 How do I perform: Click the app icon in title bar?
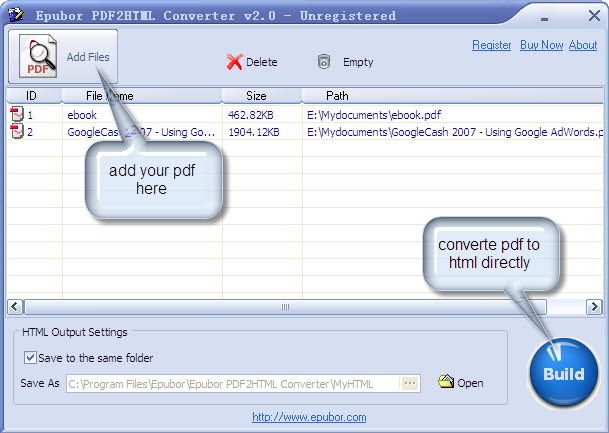coord(16,15)
